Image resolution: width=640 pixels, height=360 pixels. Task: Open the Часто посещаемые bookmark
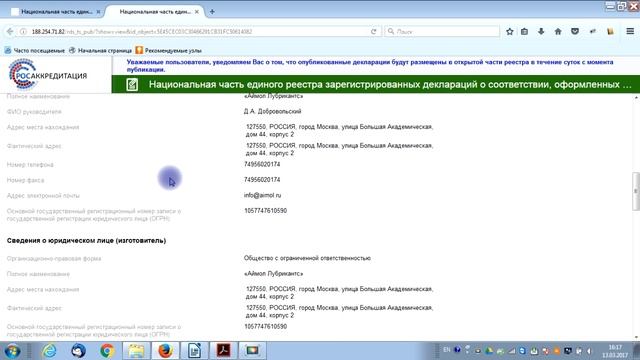(35, 51)
